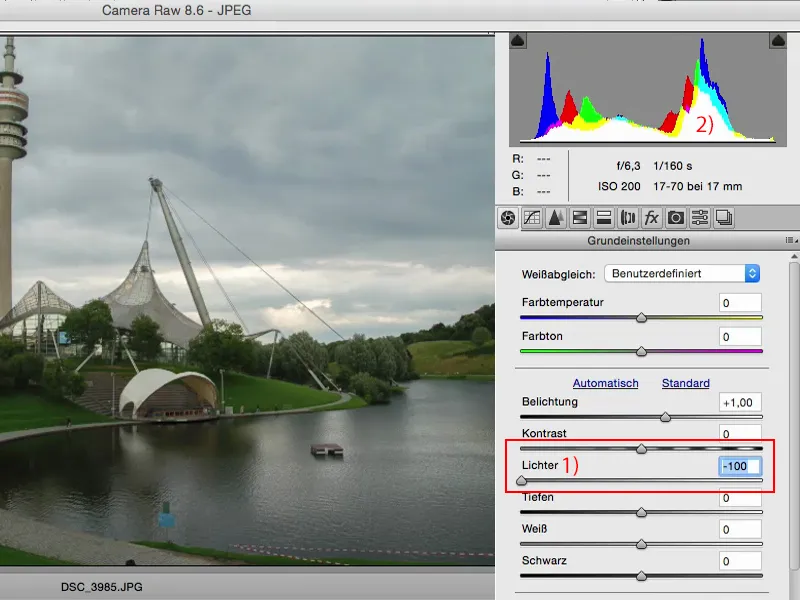Click the ISO 200 exposure info
800x600 pixels.
coord(619,186)
